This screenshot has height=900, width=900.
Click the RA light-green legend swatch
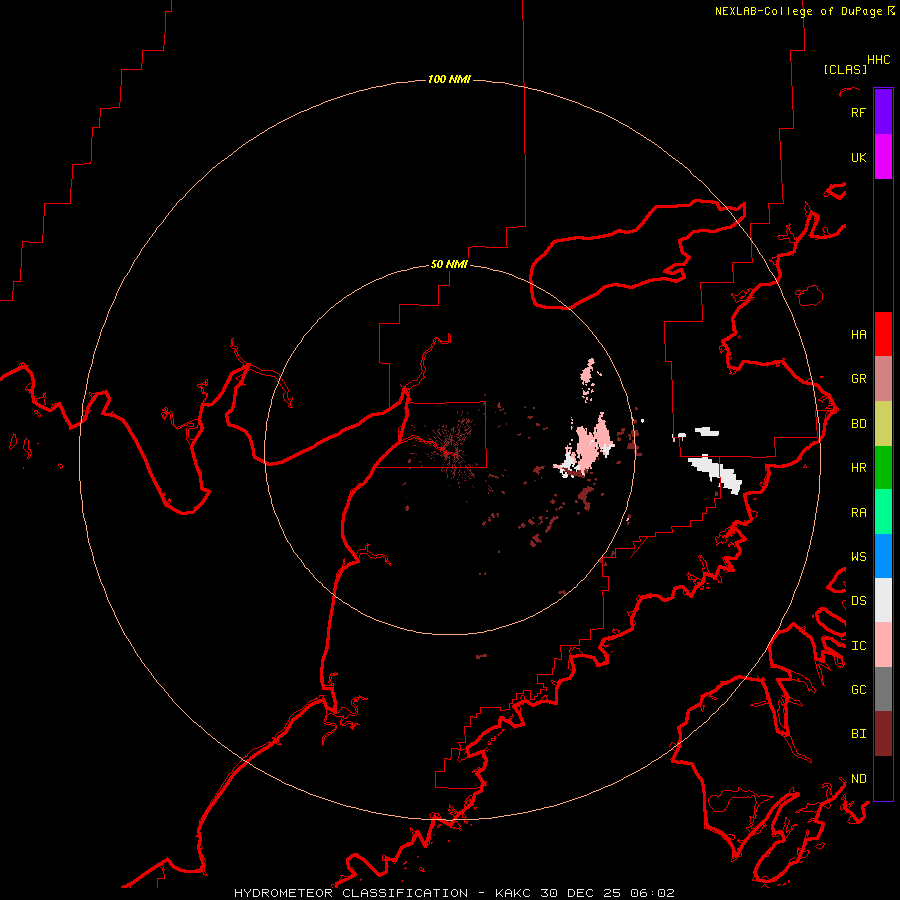click(x=883, y=512)
